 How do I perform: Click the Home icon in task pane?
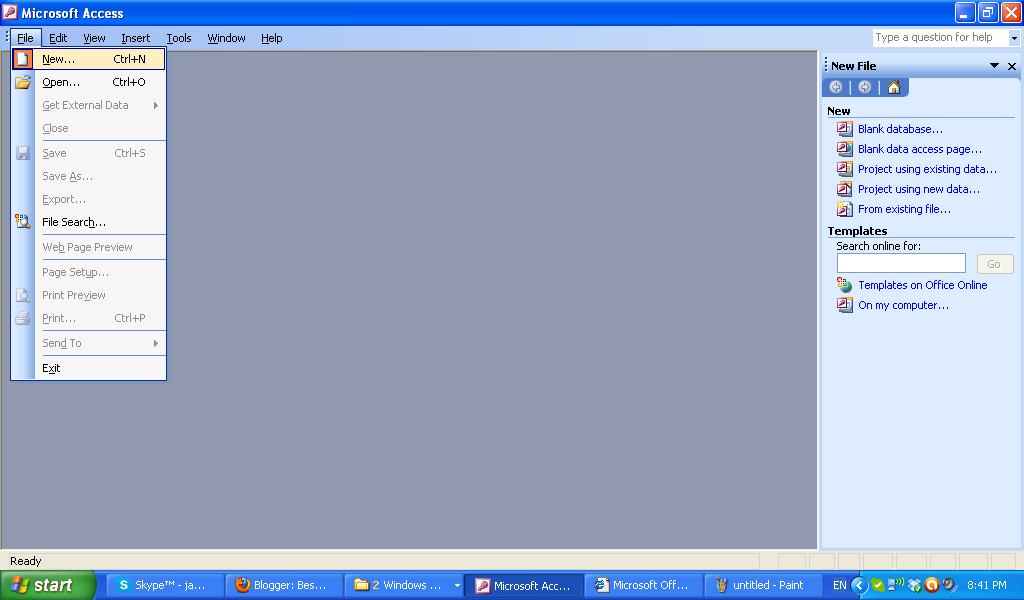(x=893, y=87)
